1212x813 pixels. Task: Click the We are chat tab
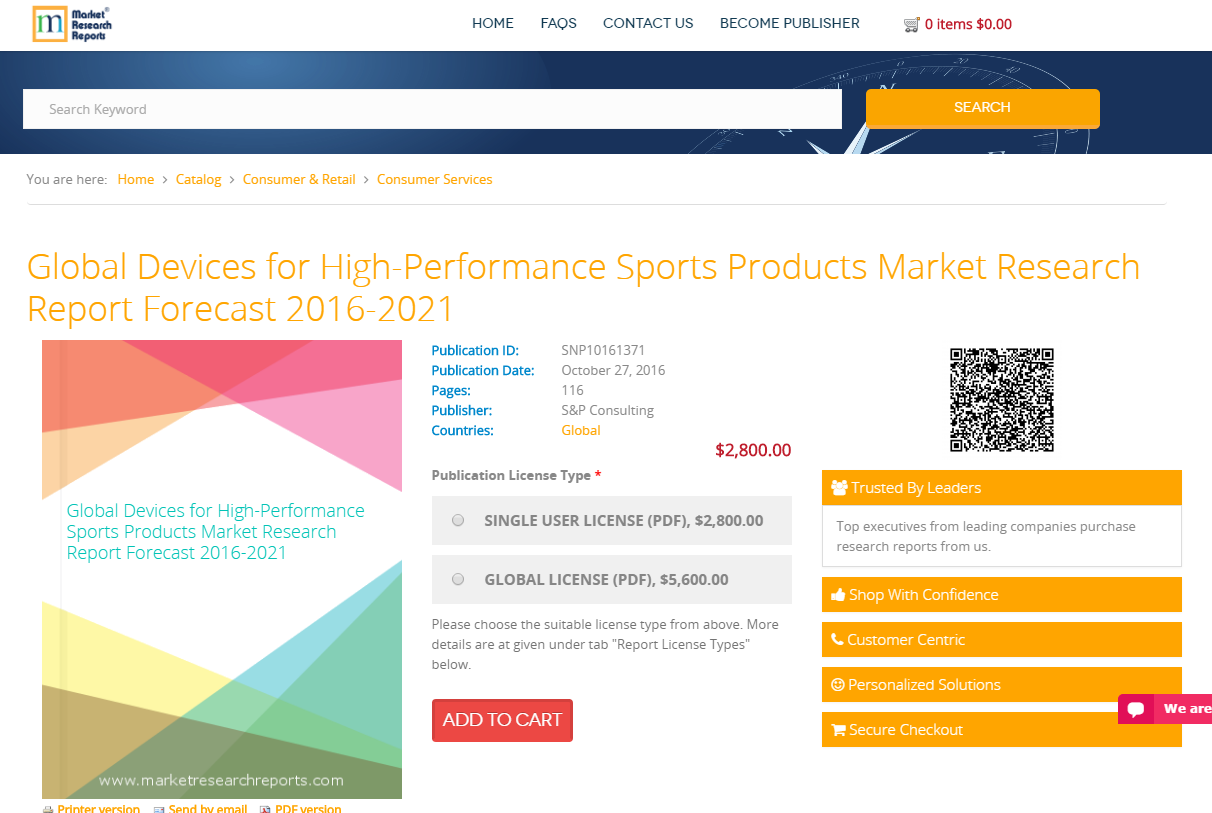[x=1165, y=709]
